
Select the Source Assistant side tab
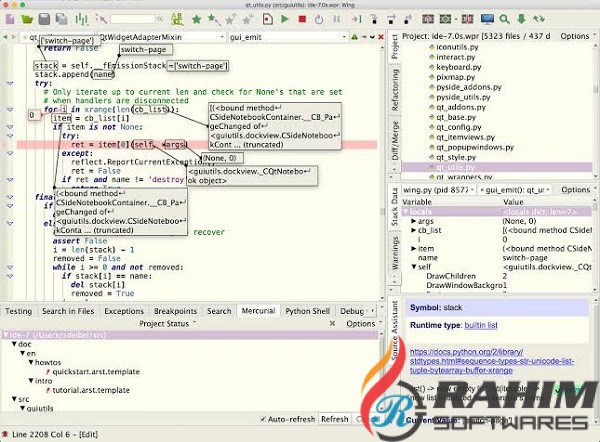tap(395, 330)
